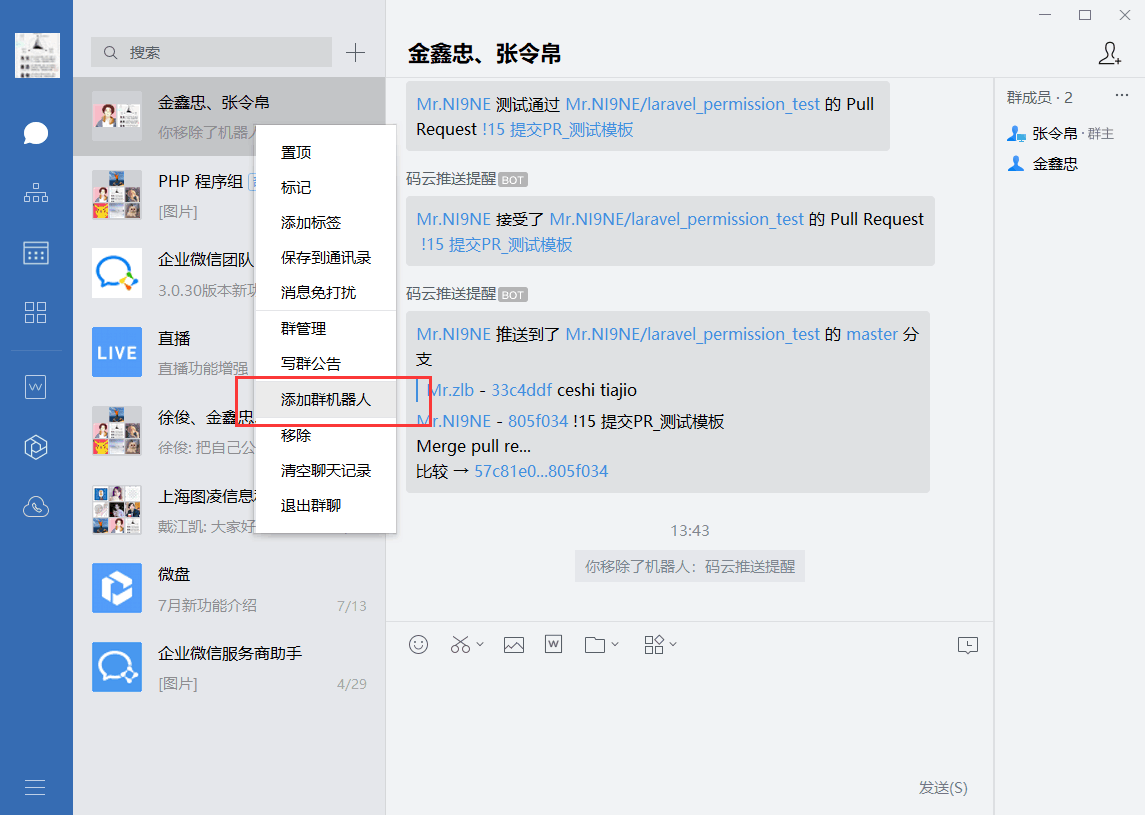Click the 发送(S) send button
Viewport: 1145px width, 815px height.
(x=942, y=788)
